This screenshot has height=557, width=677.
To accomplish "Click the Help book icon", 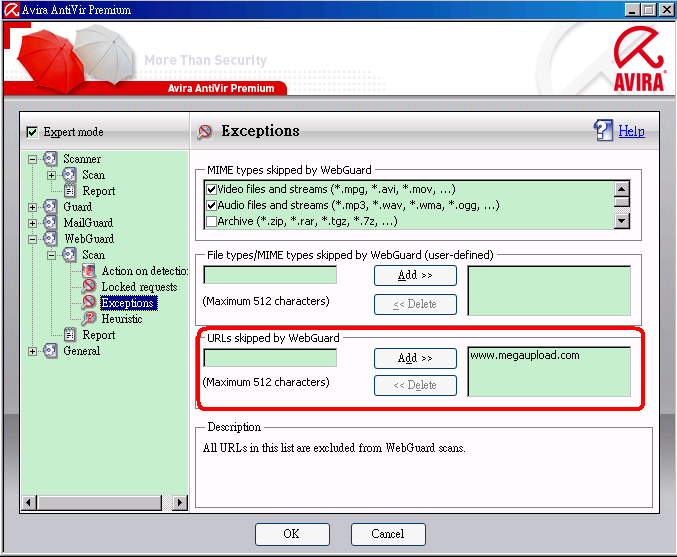I will 603,131.
